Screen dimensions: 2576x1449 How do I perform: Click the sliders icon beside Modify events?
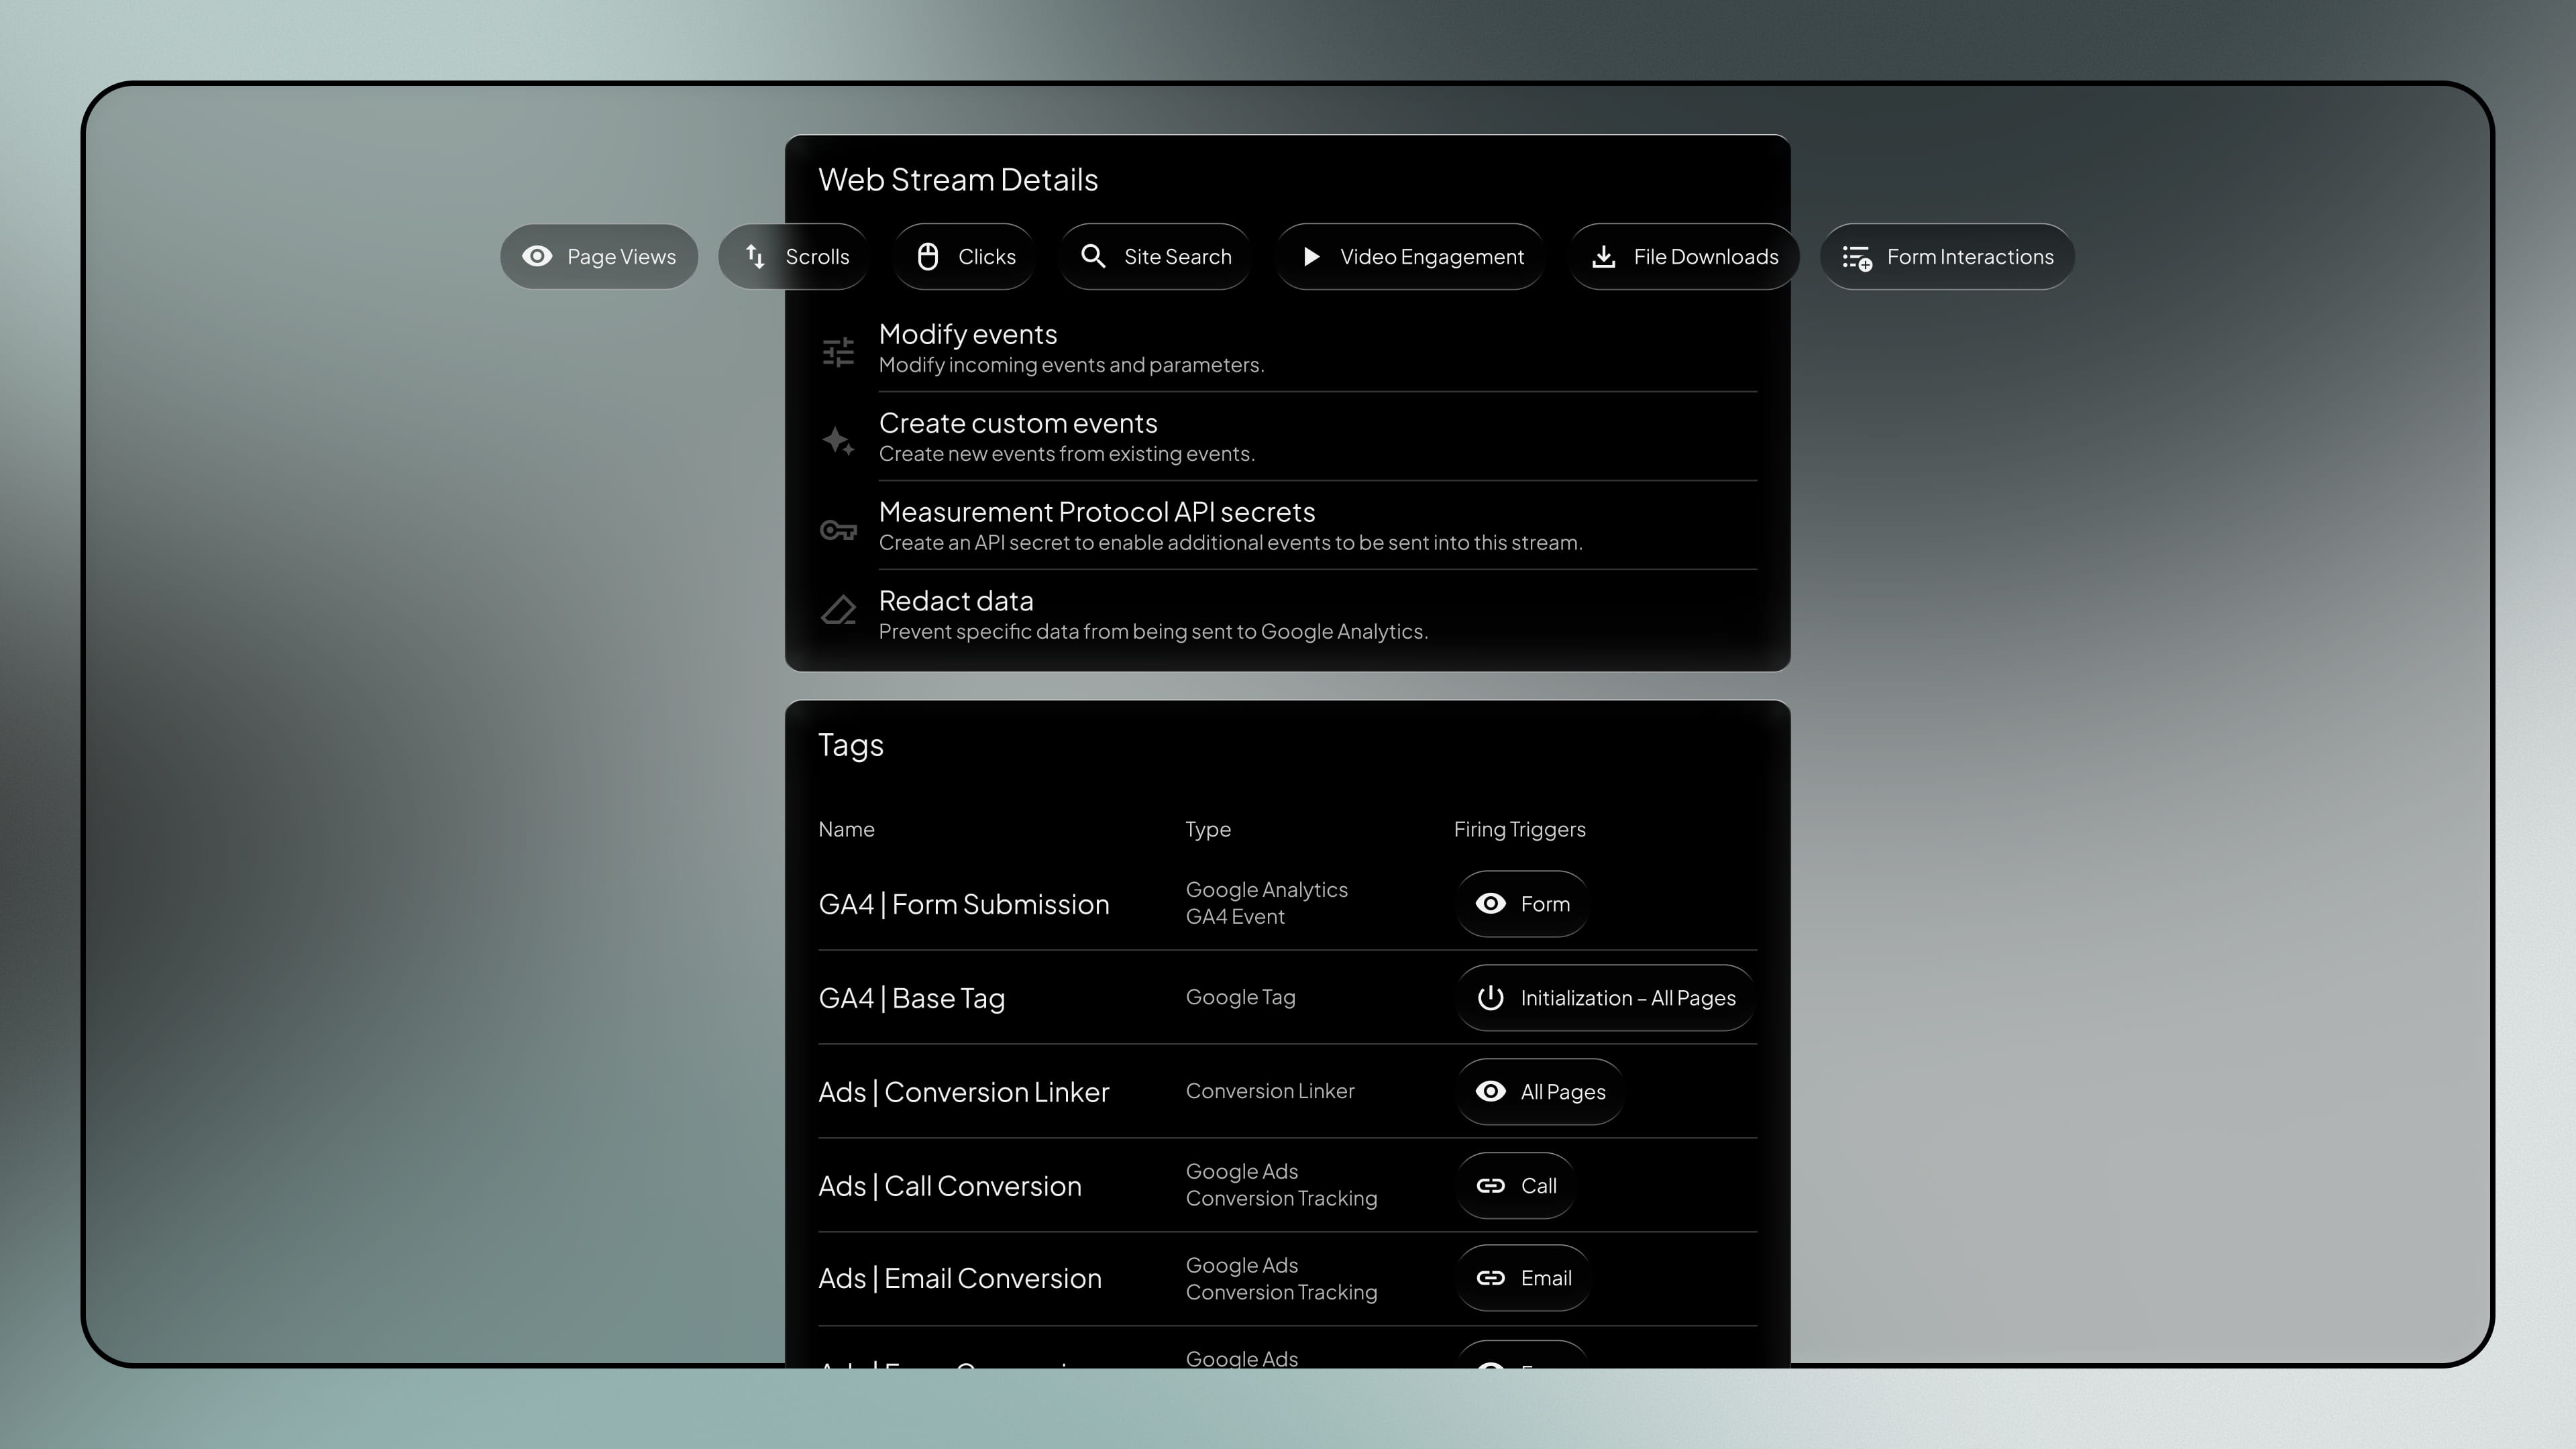(838, 351)
